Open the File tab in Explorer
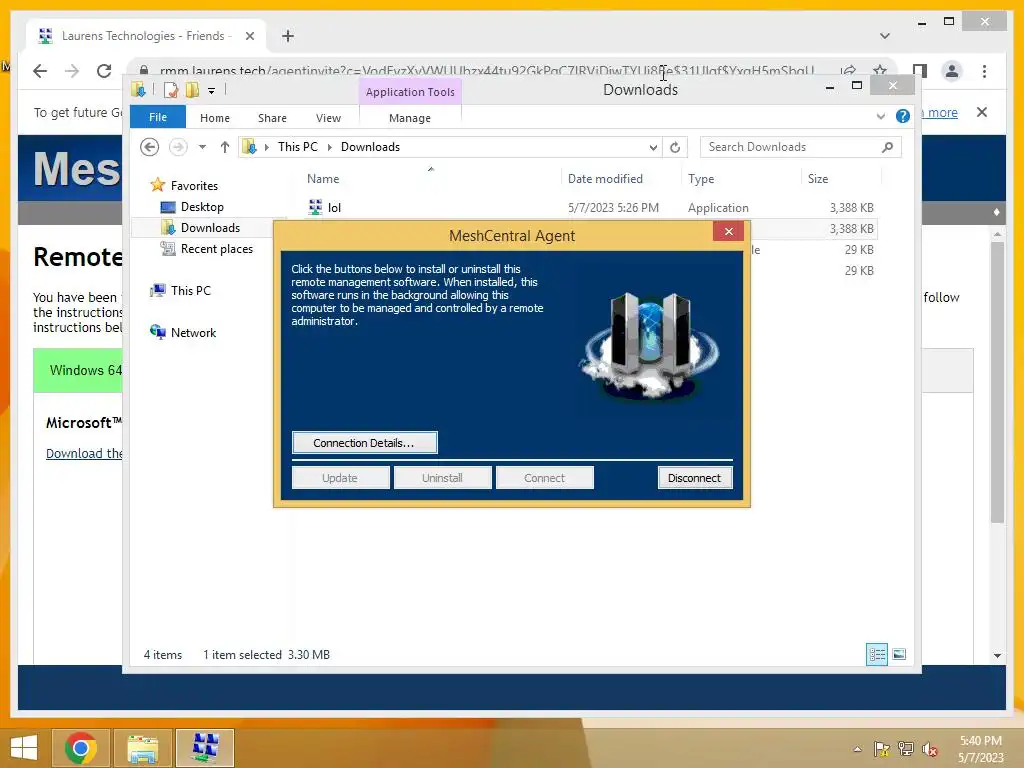Screen dimensions: 1024x768 pos(157,118)
